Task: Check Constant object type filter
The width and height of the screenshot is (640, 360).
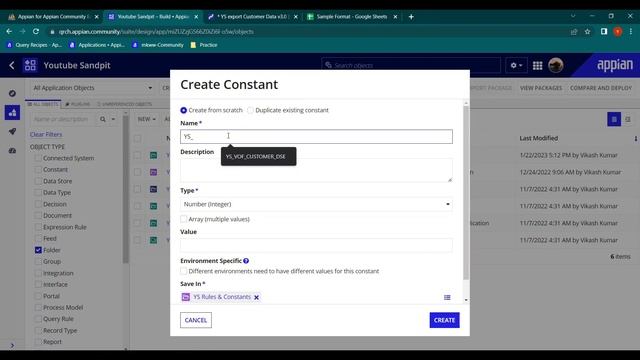Action: point(38,169)
